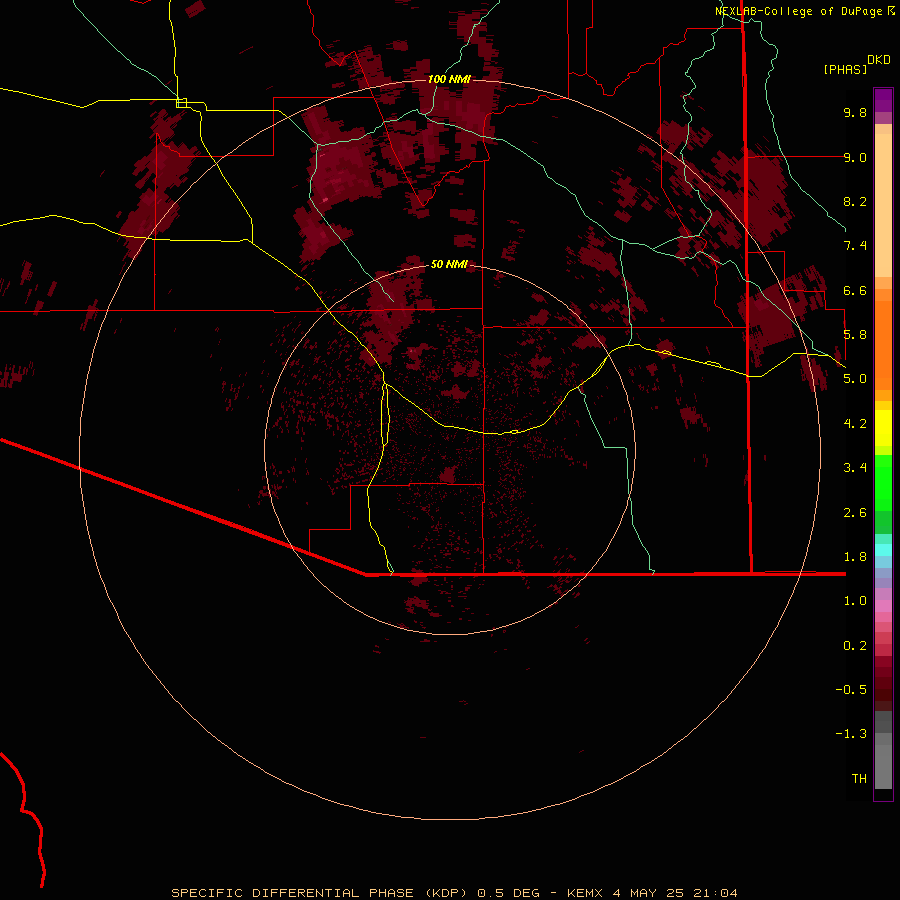Click the bright green band of color bar
The height and width of the screenshot is (900, 900).
[x=883, y=483]
